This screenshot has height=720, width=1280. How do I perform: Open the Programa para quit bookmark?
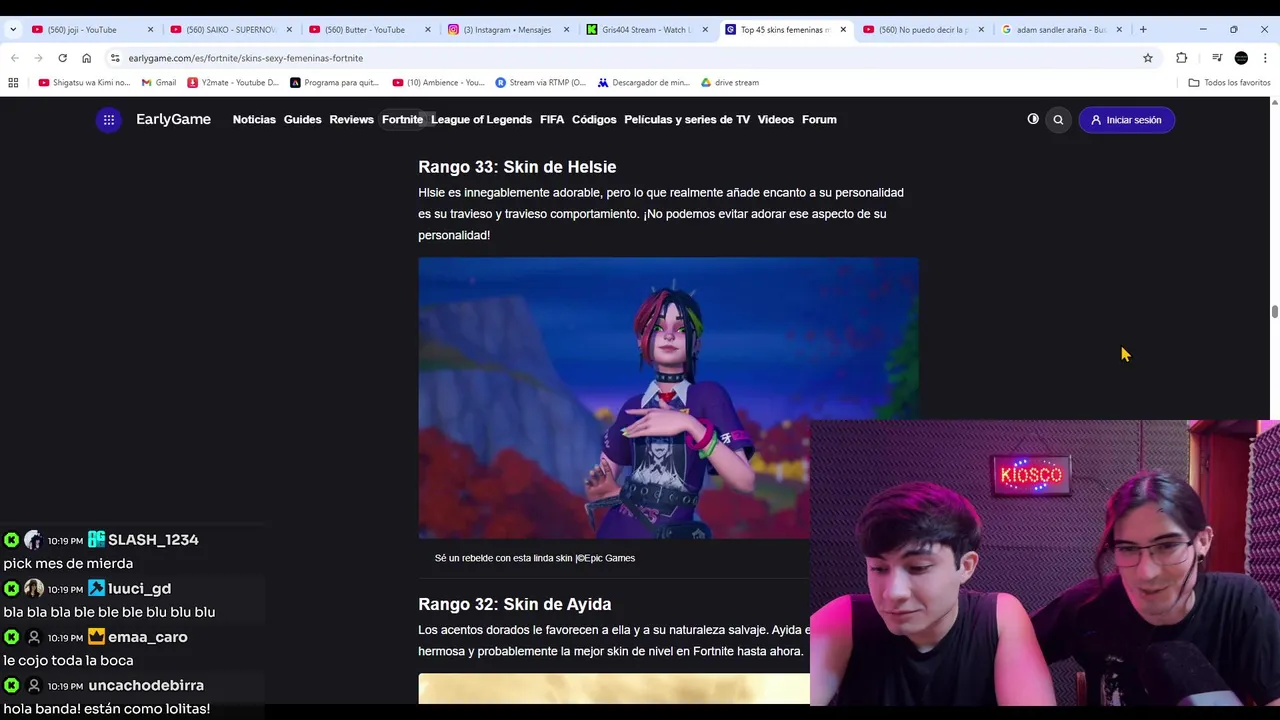tap(335, 83)
